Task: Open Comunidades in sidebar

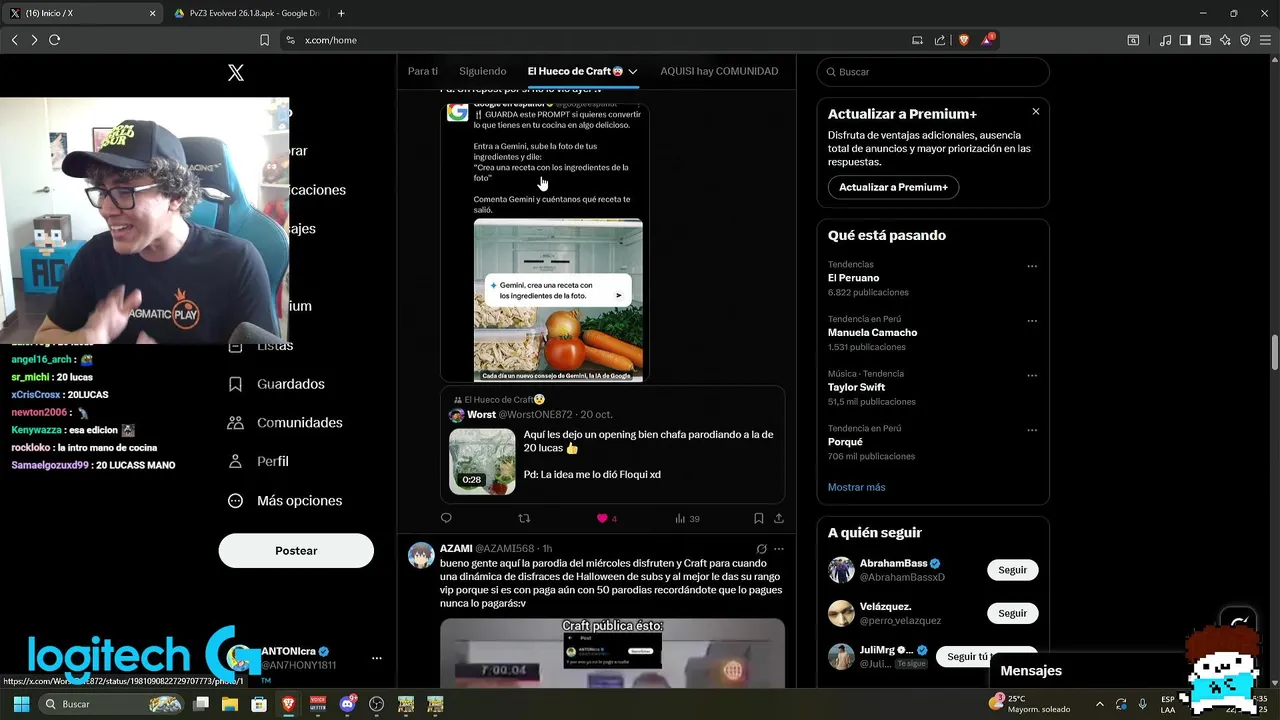Action: [285, 423]
